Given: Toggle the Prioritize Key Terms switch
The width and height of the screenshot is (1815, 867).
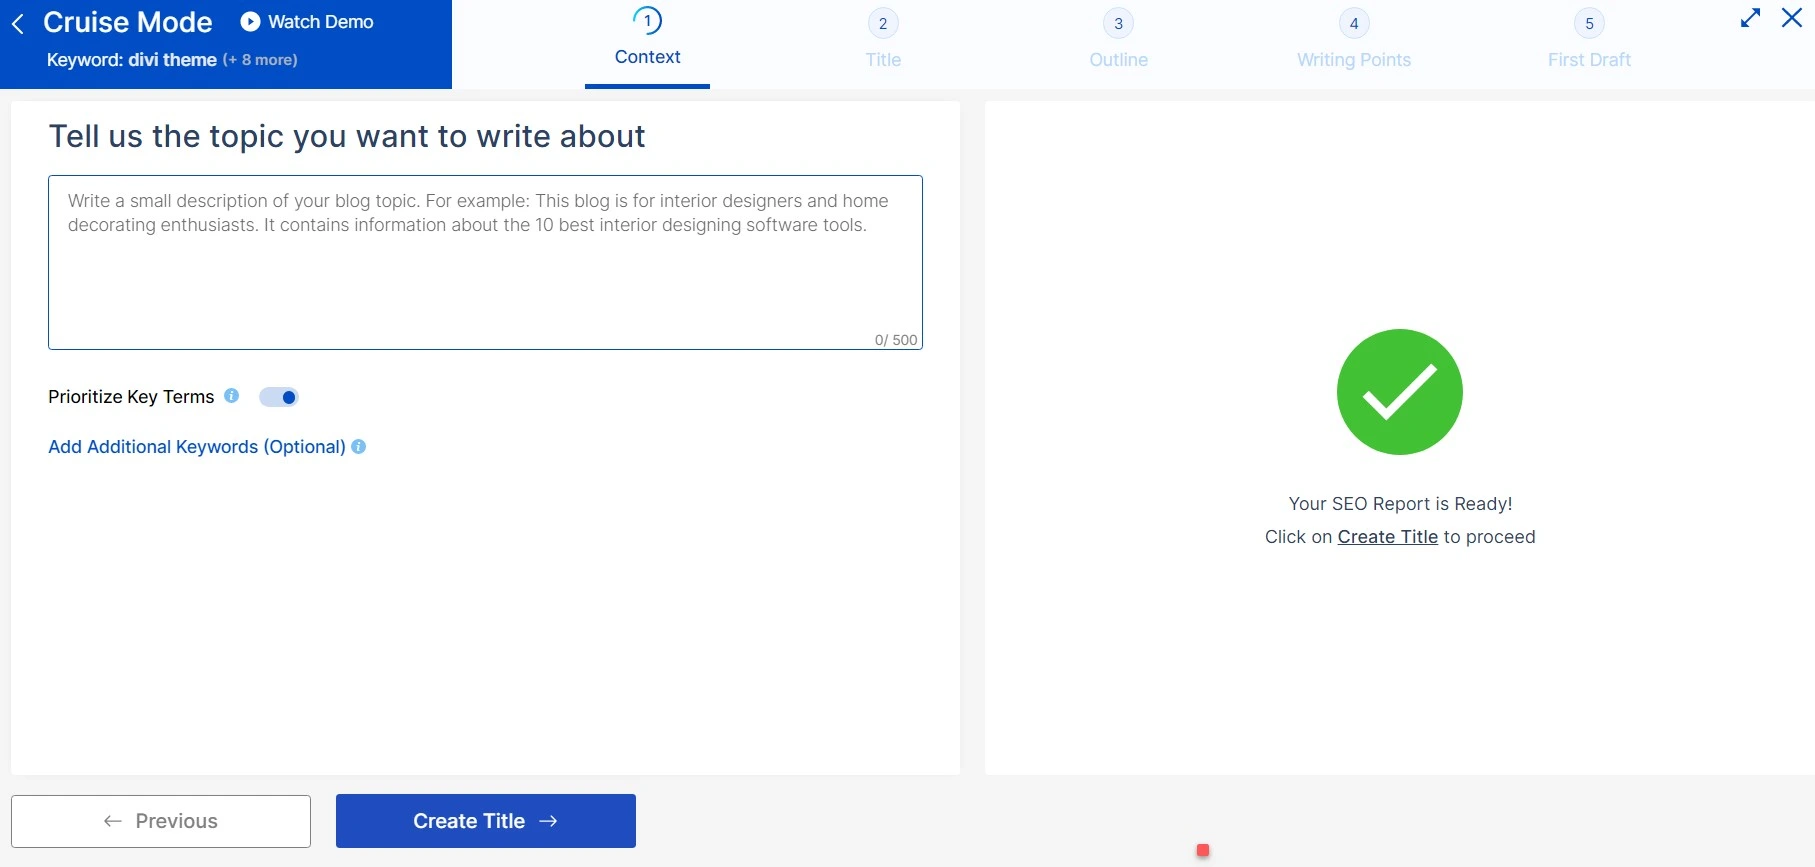Looking at the screenshot, I should click(x=279, y=397).
